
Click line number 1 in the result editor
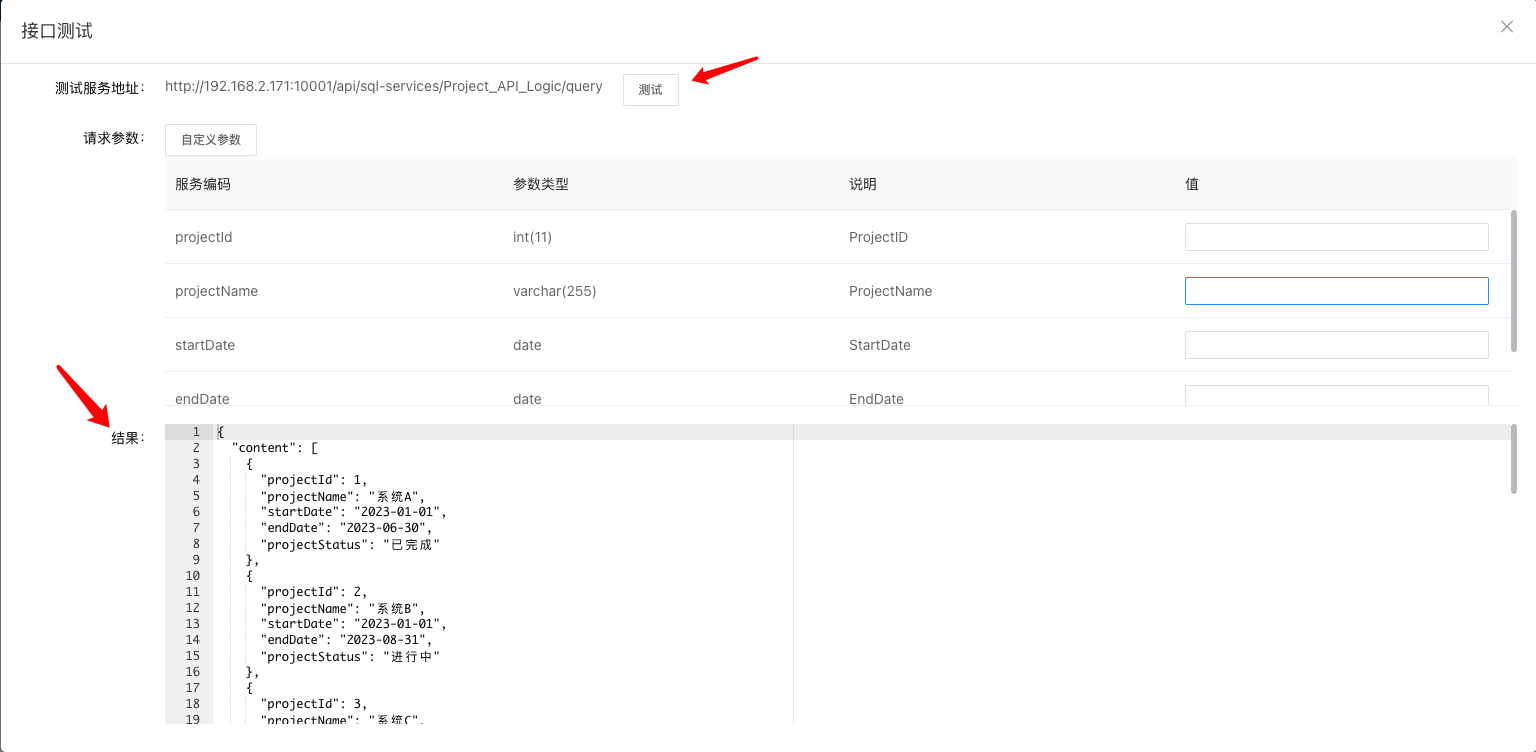coord(195,431)
